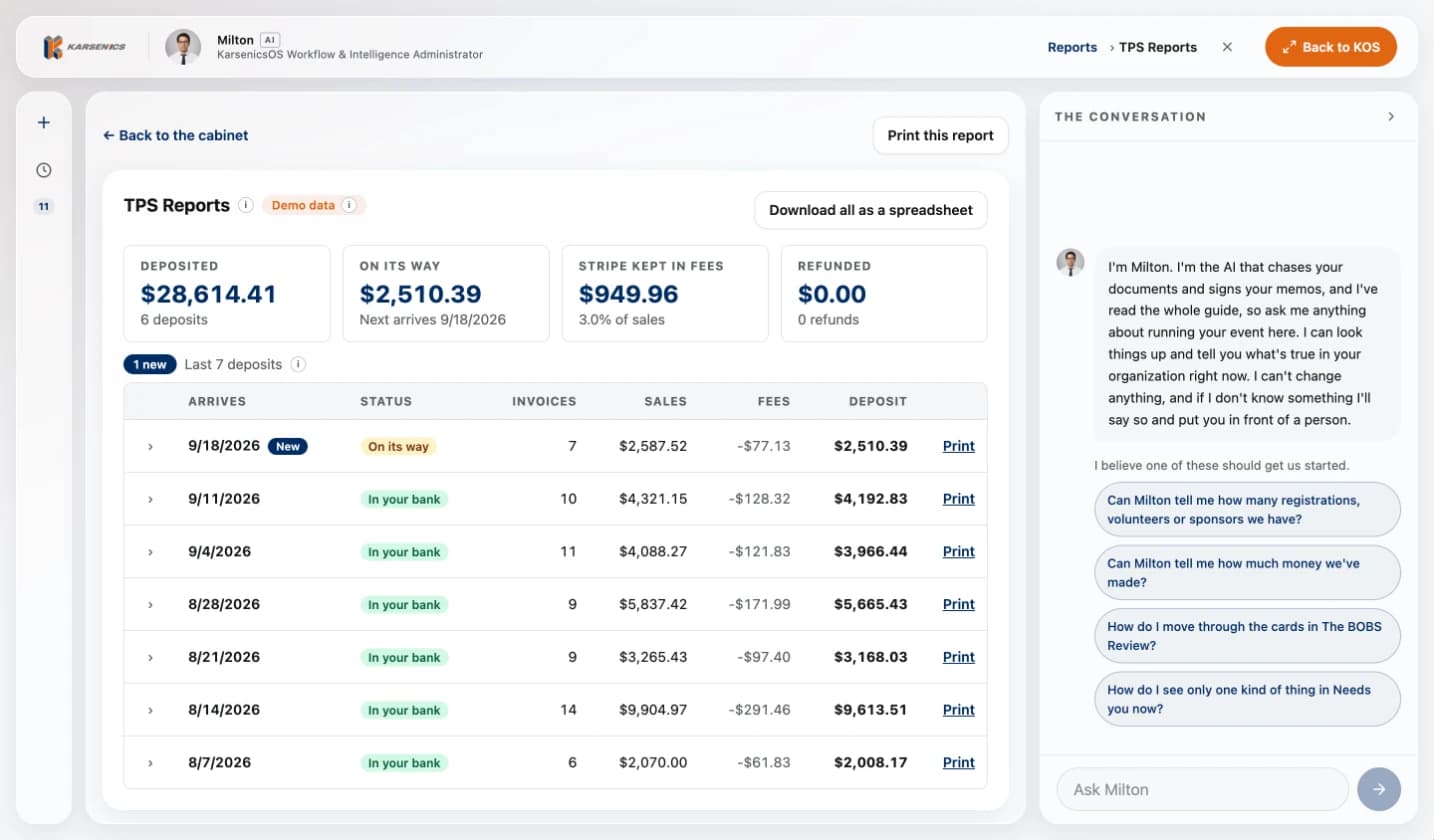Viewport: 1434px width, 840px height.
Task: Open history clock icon in sidebar
Action: click(x=44, y=170)
